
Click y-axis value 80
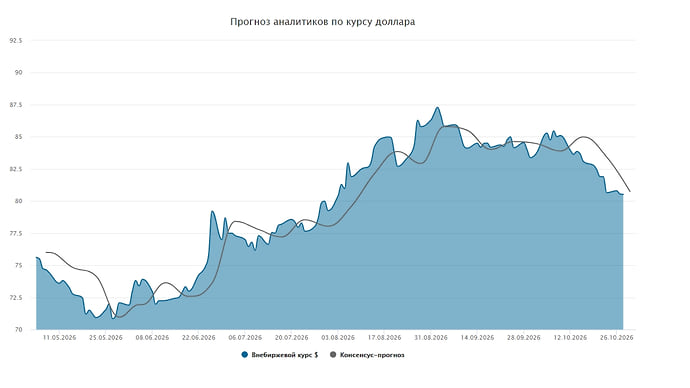pos(19,201)
